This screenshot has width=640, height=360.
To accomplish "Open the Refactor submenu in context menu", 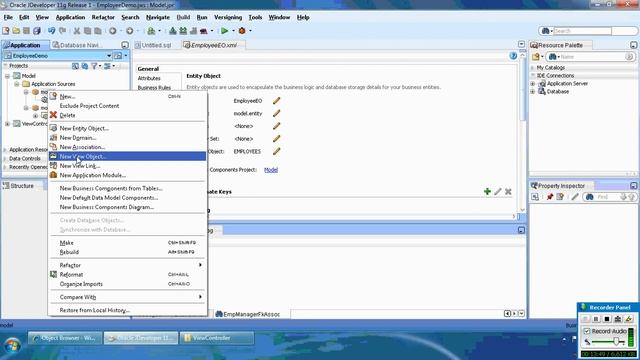I will tap(127, 265).
